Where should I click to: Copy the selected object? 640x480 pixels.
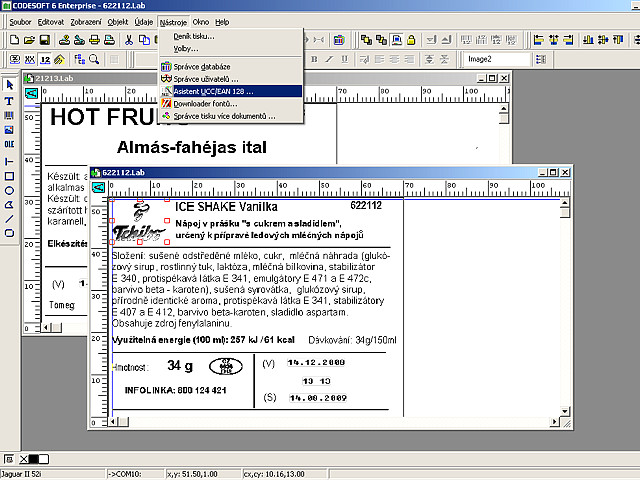point(144,40)
